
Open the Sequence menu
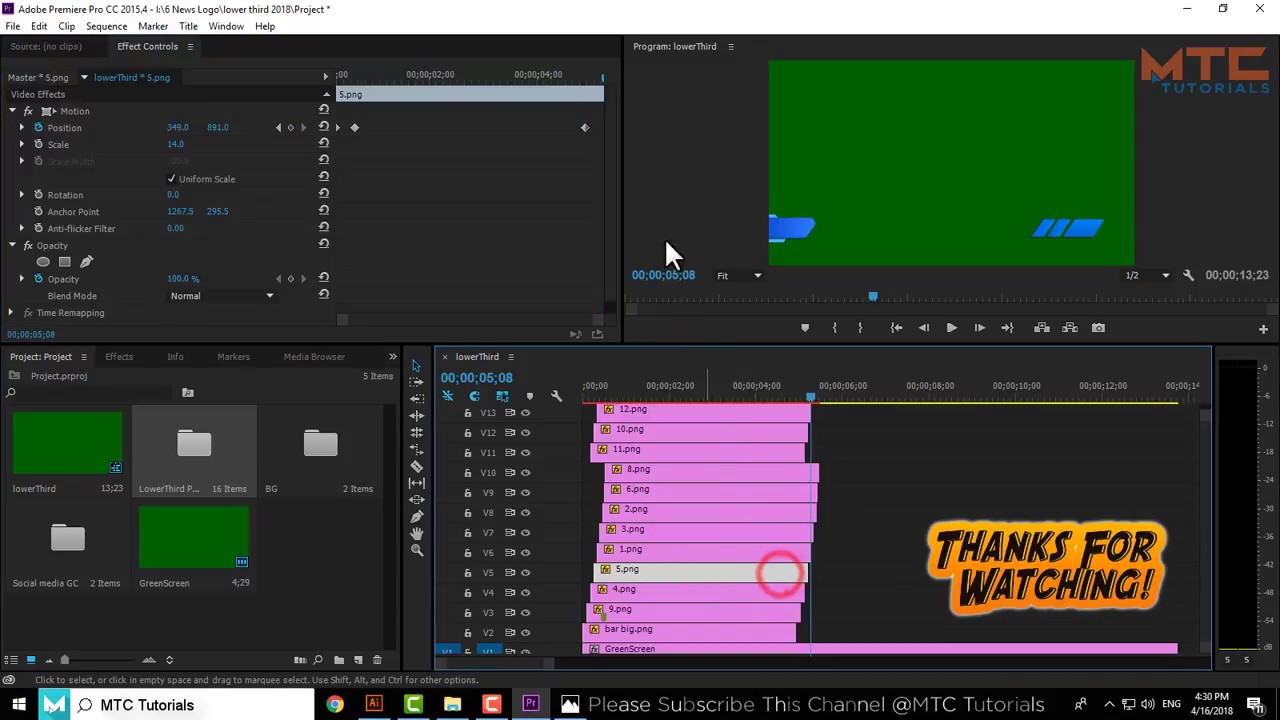[x=106, y=26]
